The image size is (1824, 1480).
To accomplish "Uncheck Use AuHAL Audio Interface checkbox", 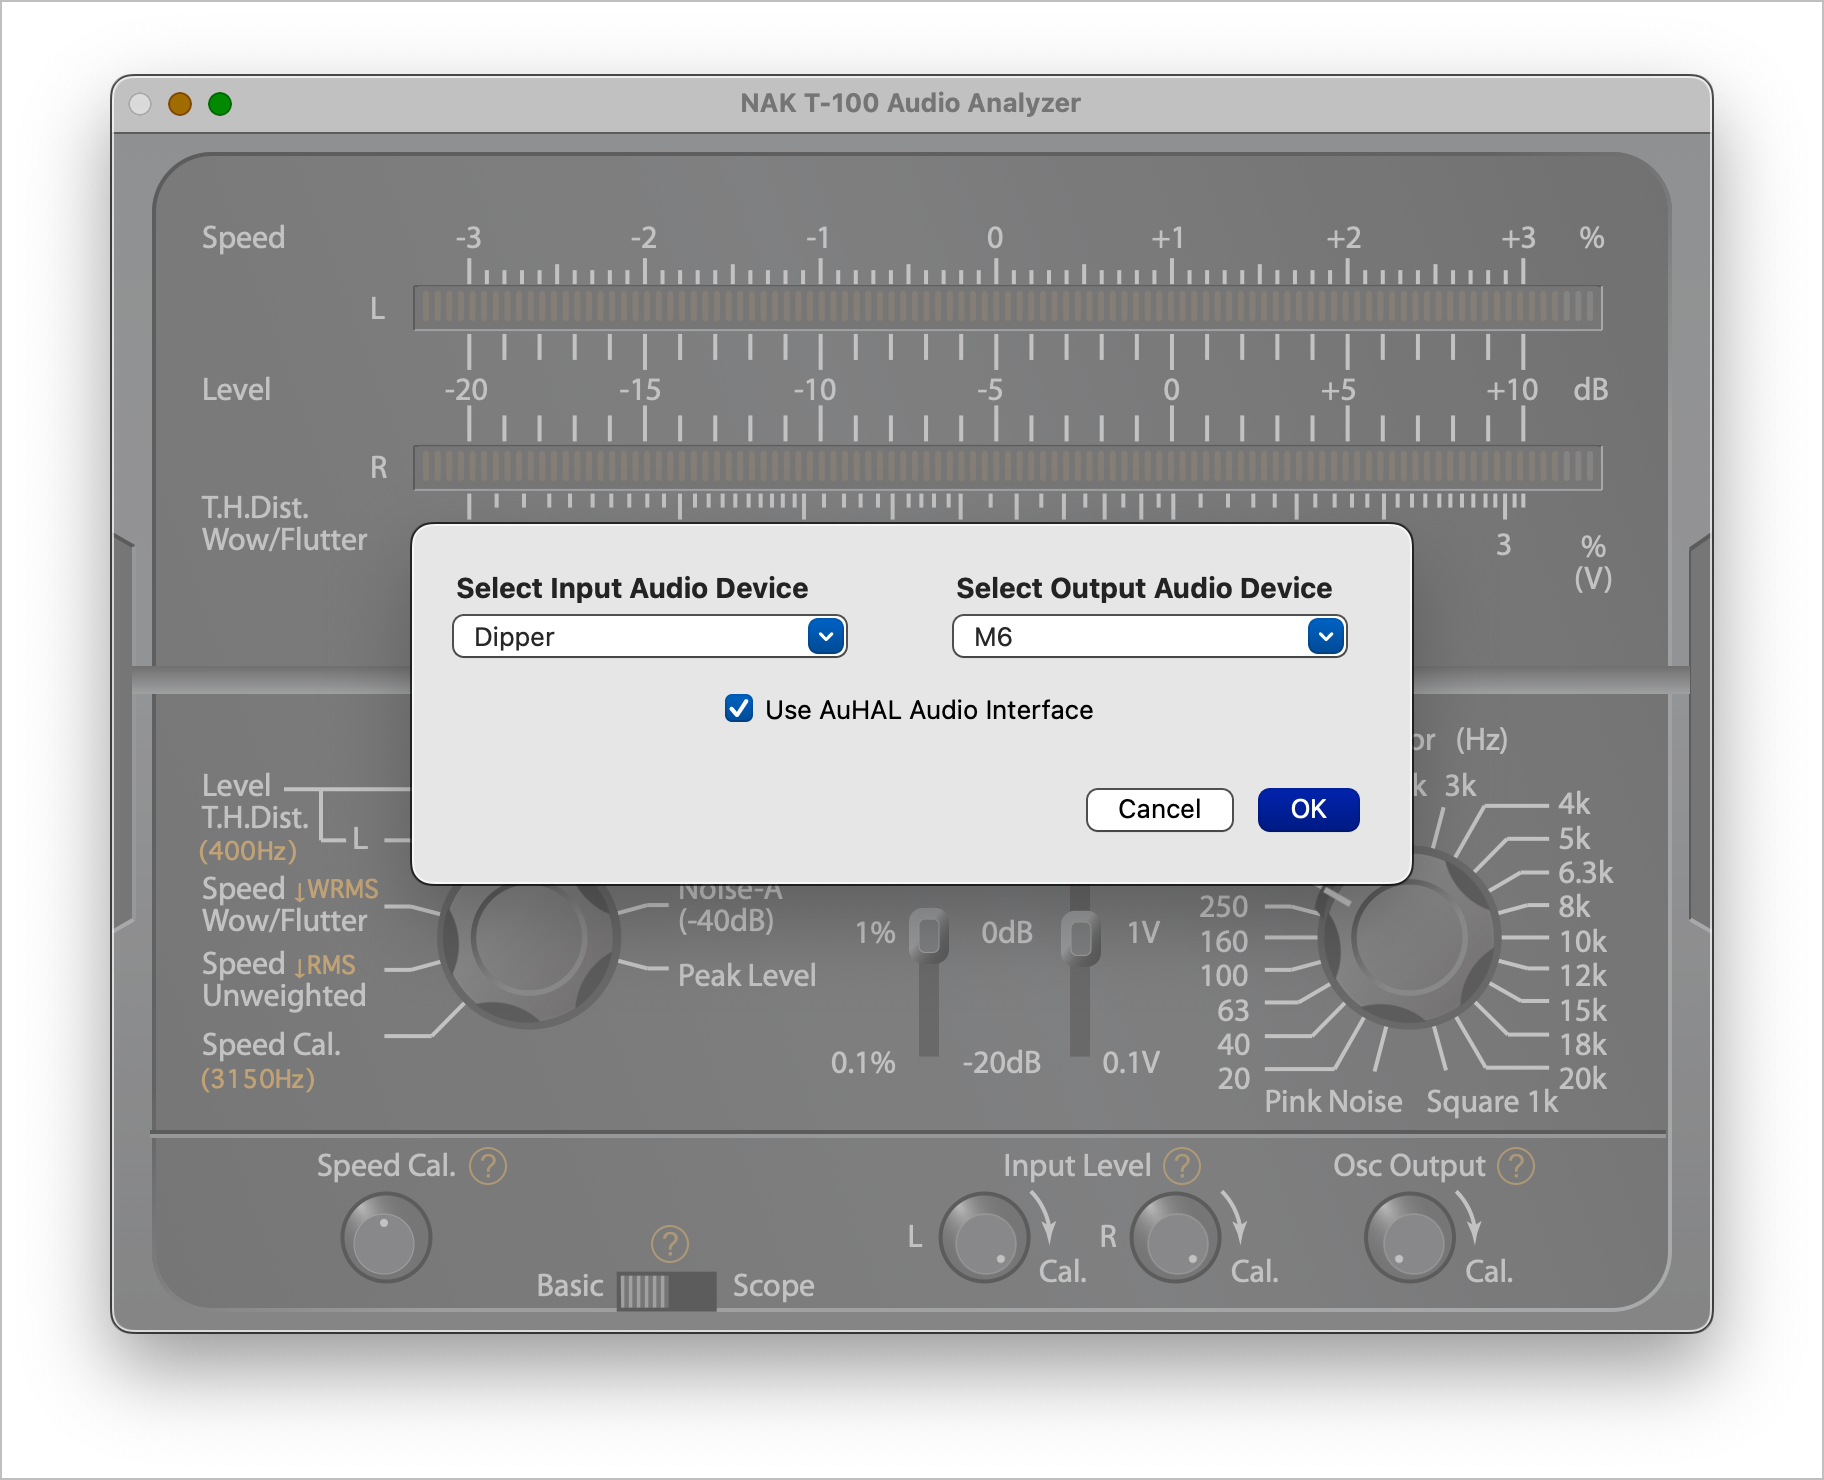I will click(x=739, y=709).
